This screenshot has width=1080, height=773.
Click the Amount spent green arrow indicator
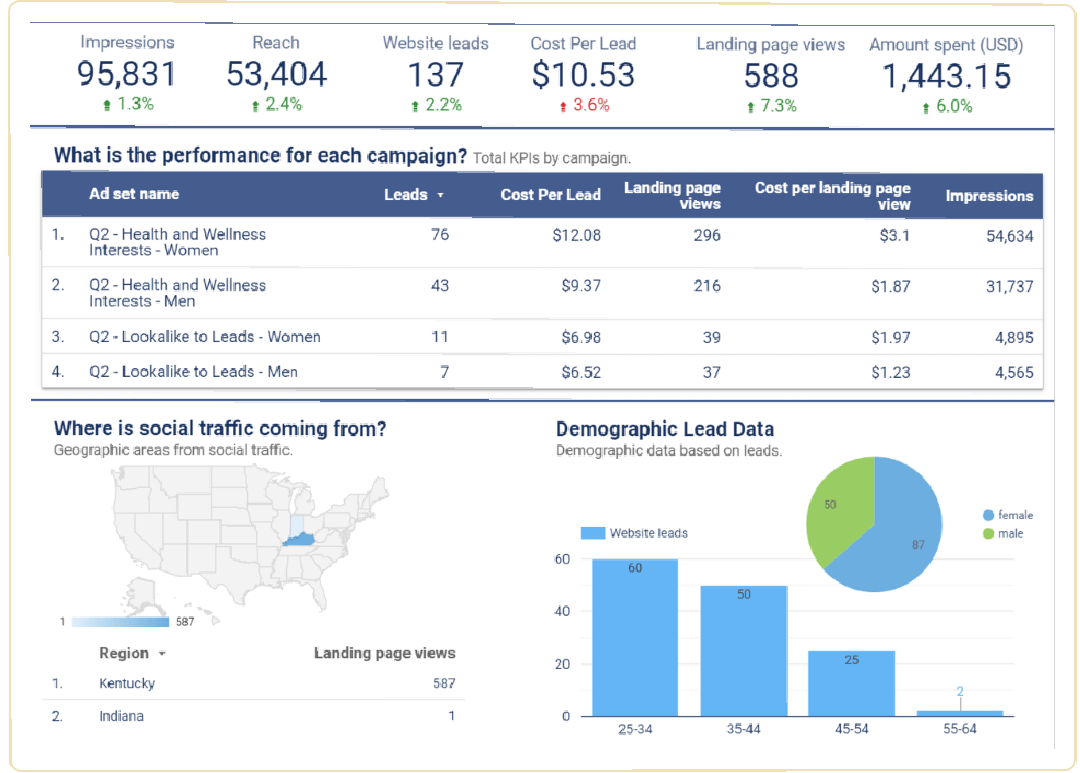[925, 107]
